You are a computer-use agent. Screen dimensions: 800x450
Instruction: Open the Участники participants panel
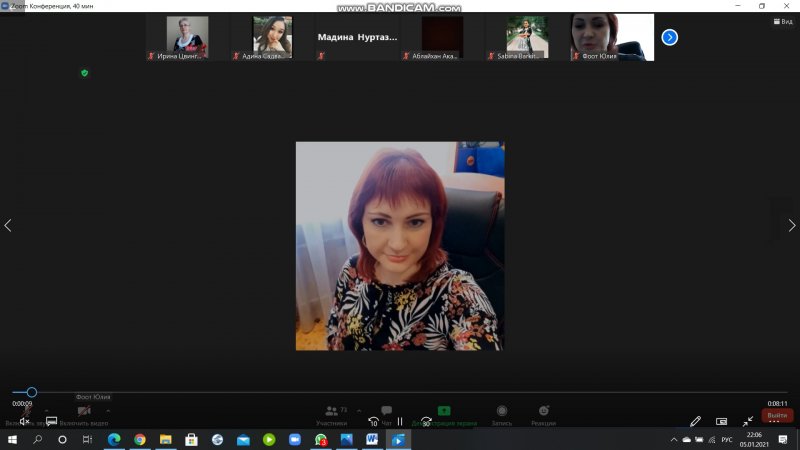click(332, 415)
